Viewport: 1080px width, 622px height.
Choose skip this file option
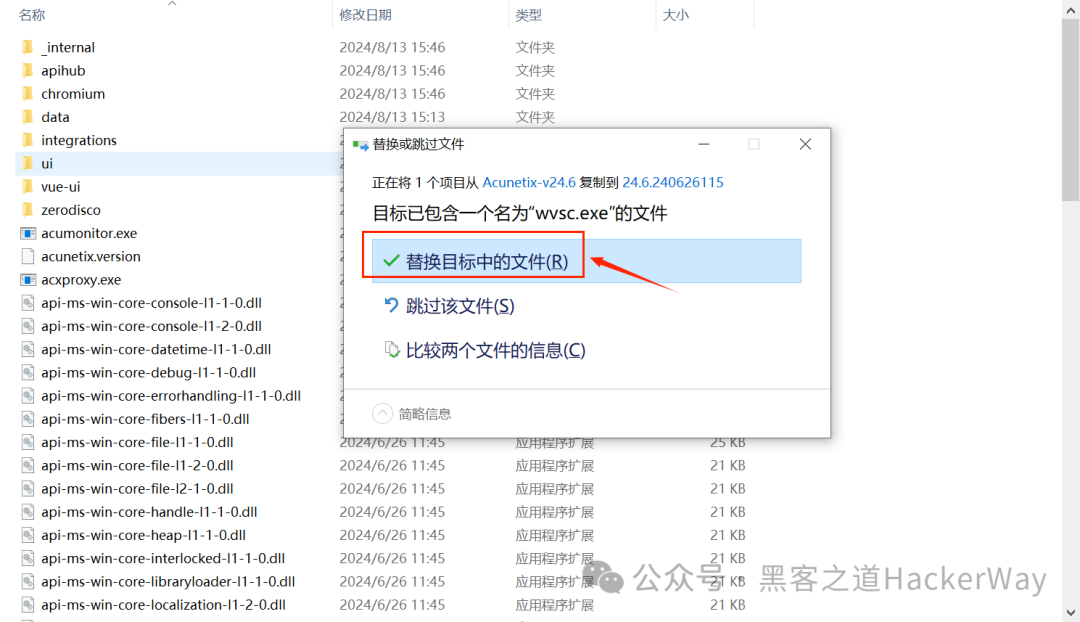pos(449,306)
